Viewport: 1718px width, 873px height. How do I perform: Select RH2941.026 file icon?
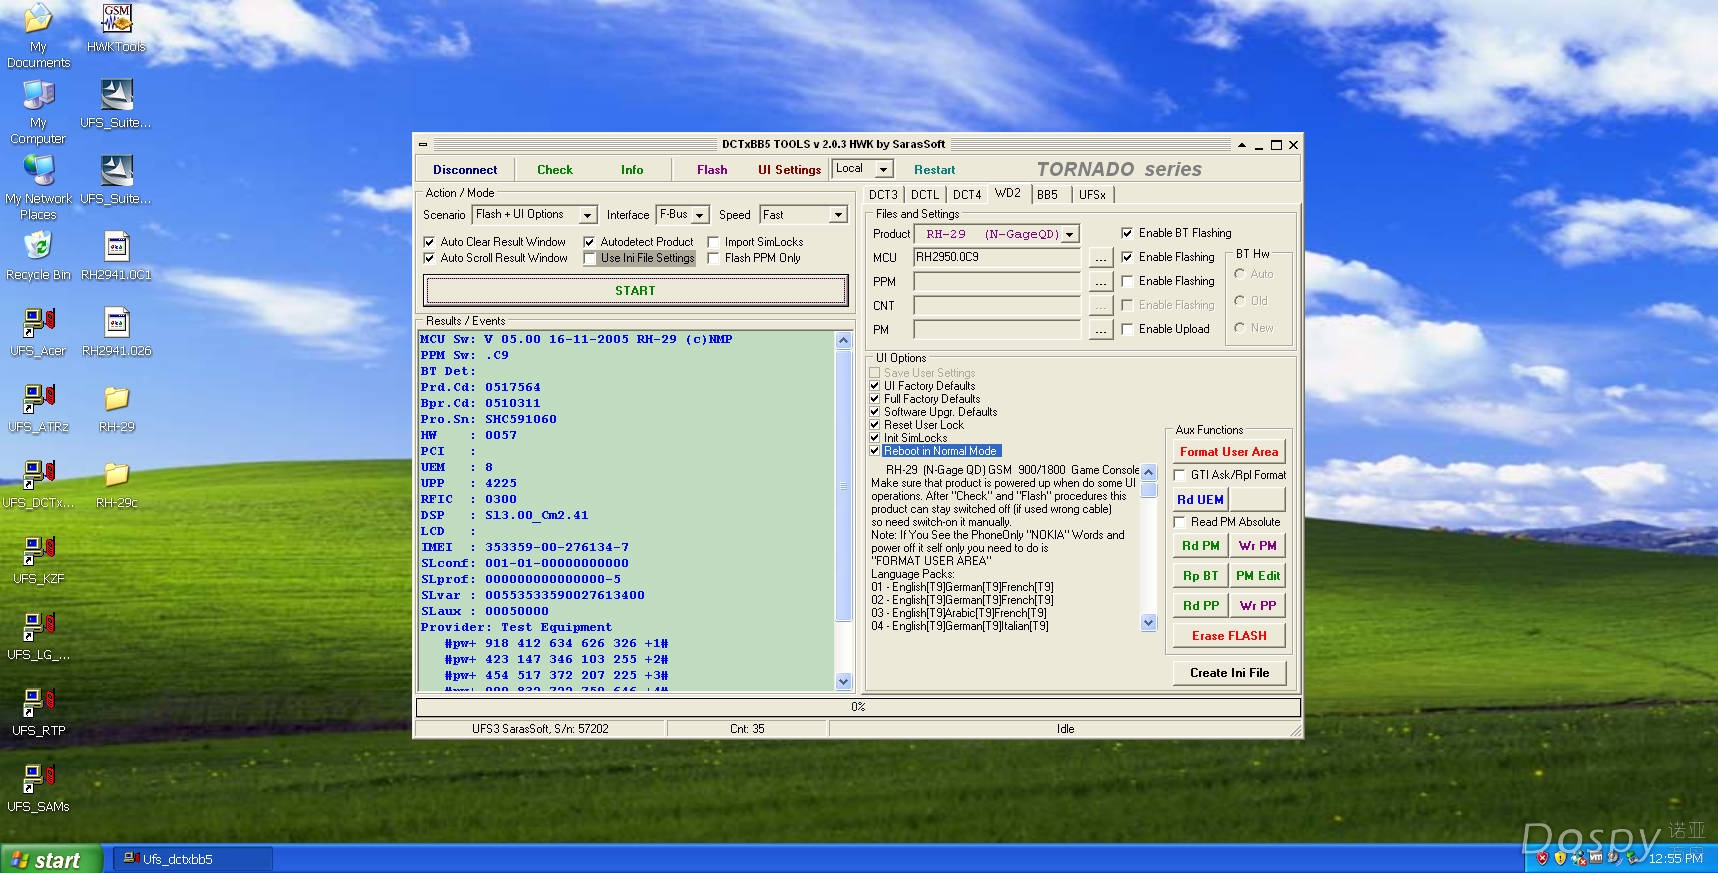coord(116,331)
